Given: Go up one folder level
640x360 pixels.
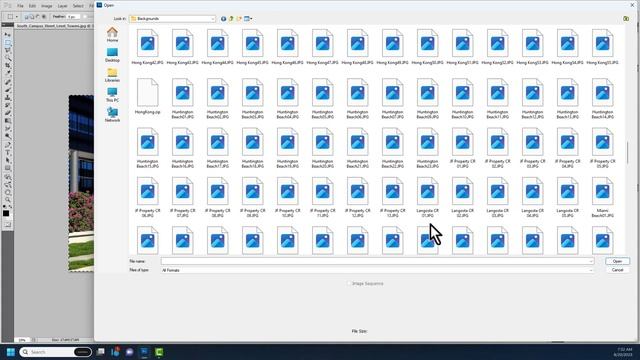Looking at the screenshot, I should click(231, 19).
